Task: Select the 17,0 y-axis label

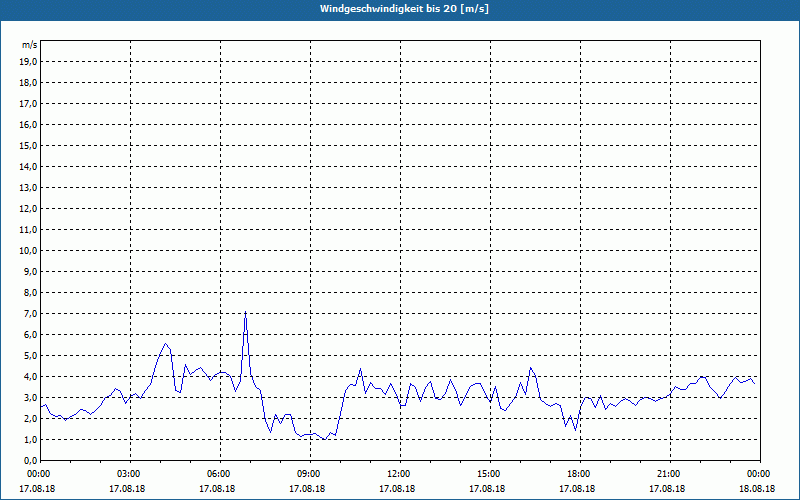Action: tap(29, 103)
